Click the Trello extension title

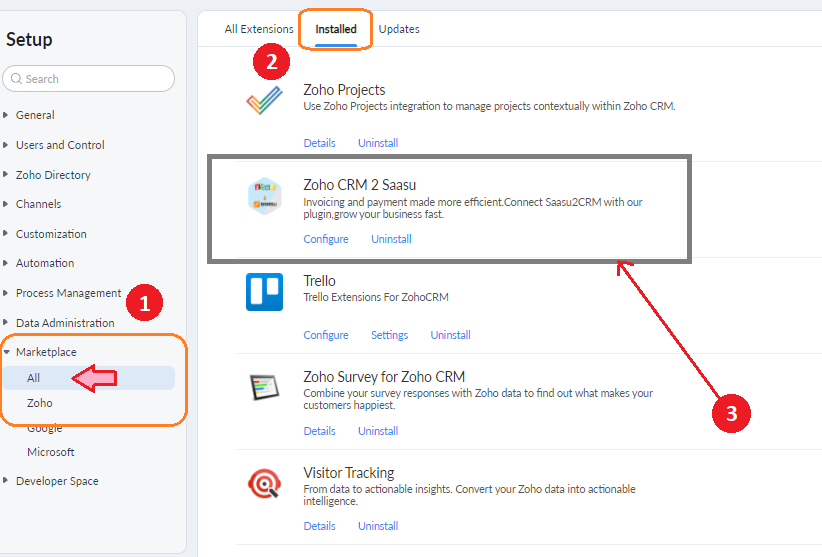pyautogui.click(x=319, y=280)
